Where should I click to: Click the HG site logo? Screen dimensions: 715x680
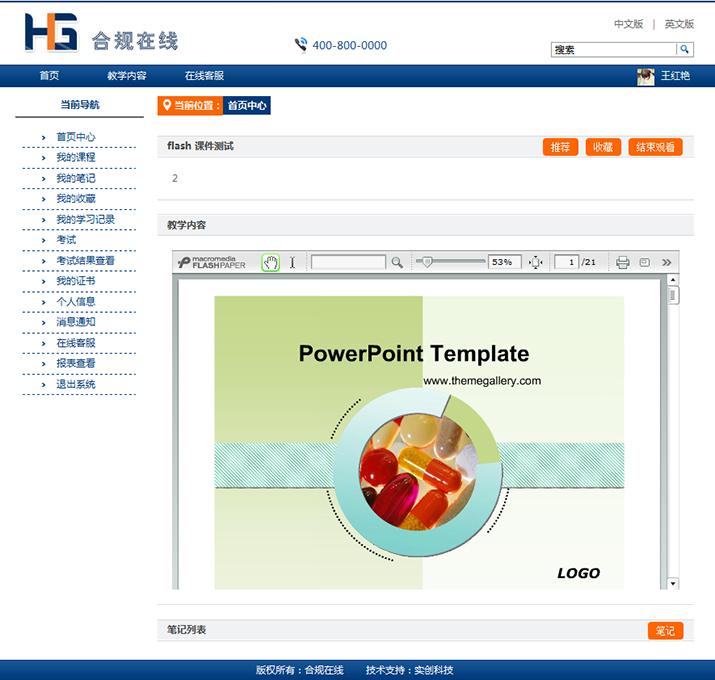click(x=52, y=32)
